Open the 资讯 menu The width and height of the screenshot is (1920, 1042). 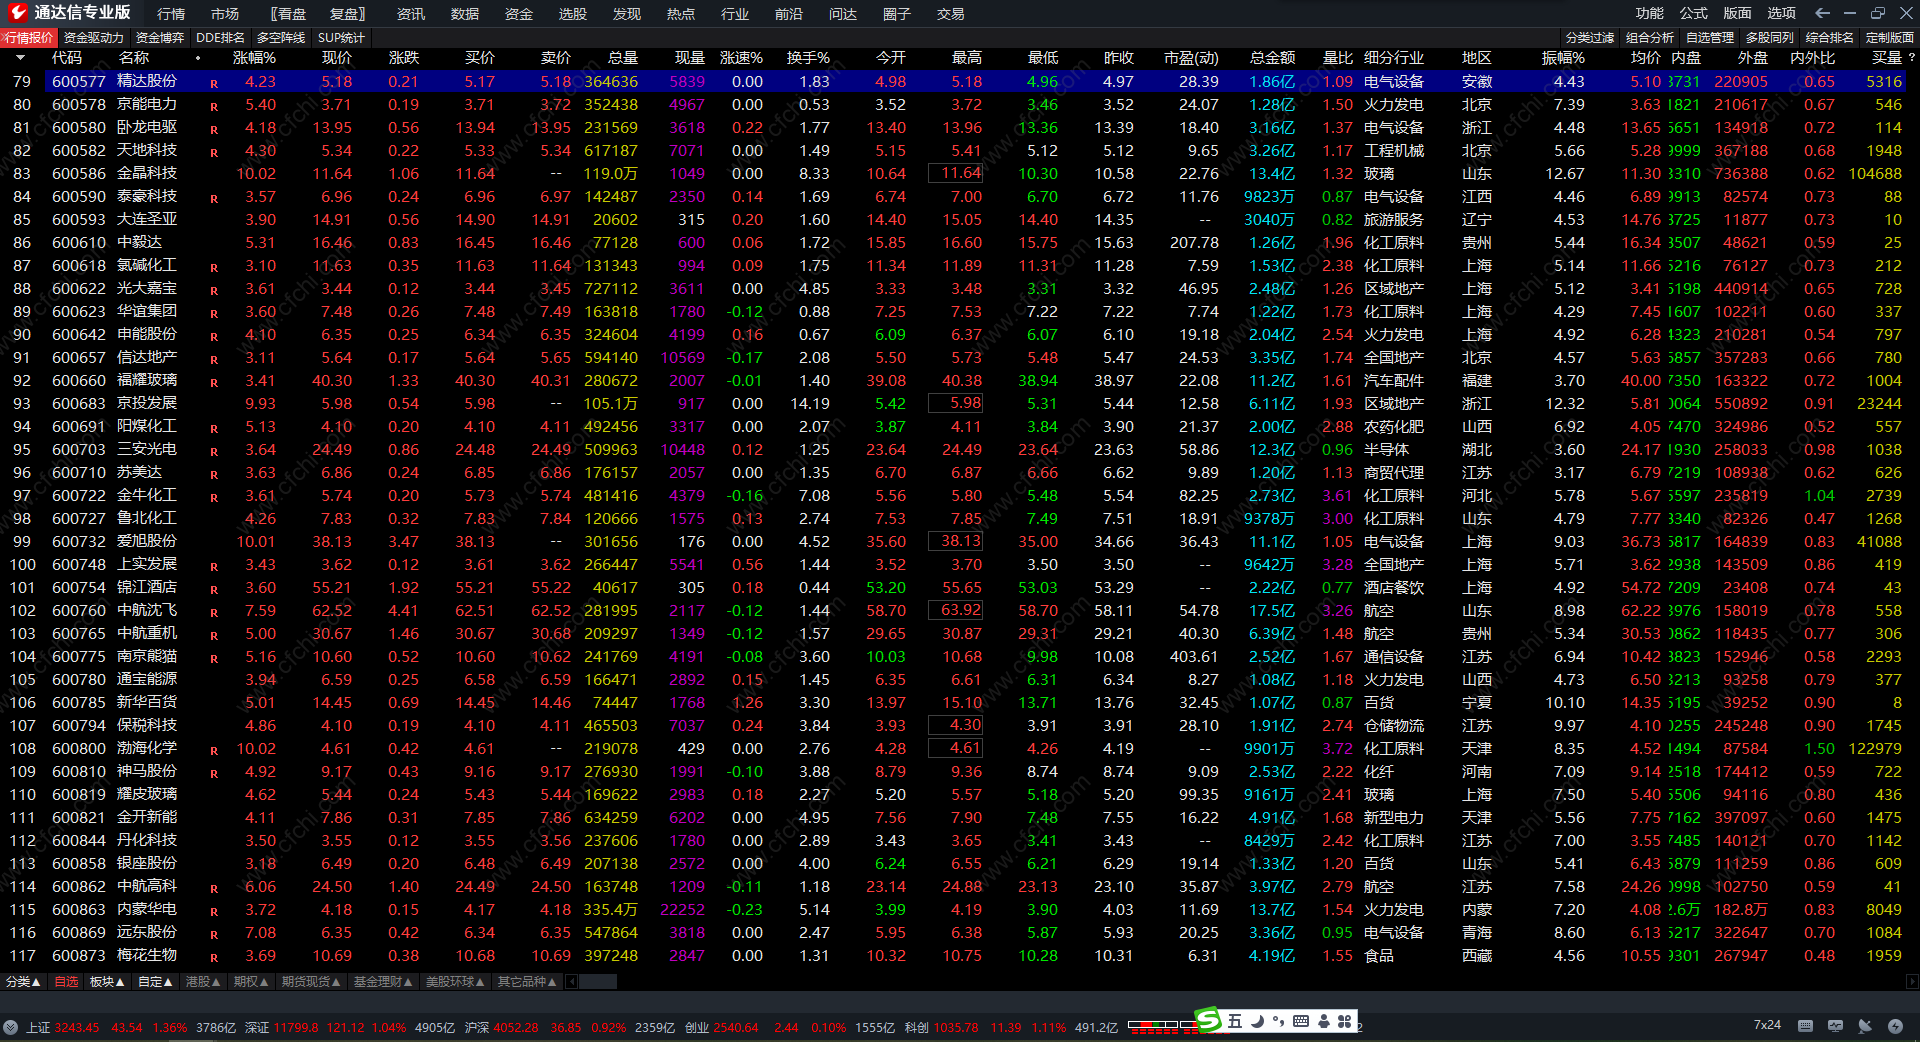(x=411, y=14)
